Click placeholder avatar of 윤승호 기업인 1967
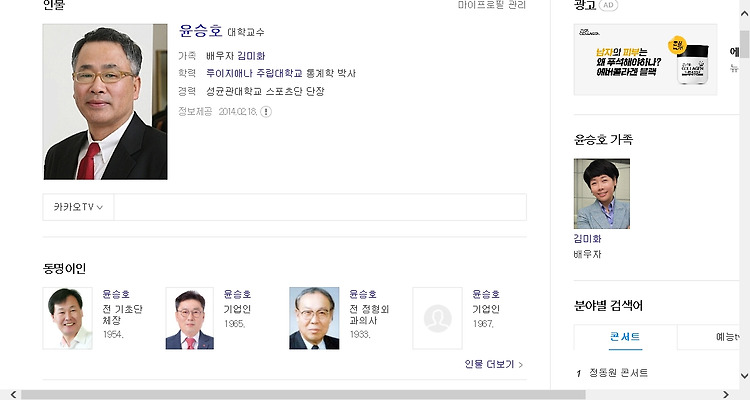Screen dimensions: 750x400 [x=438, y=318]
